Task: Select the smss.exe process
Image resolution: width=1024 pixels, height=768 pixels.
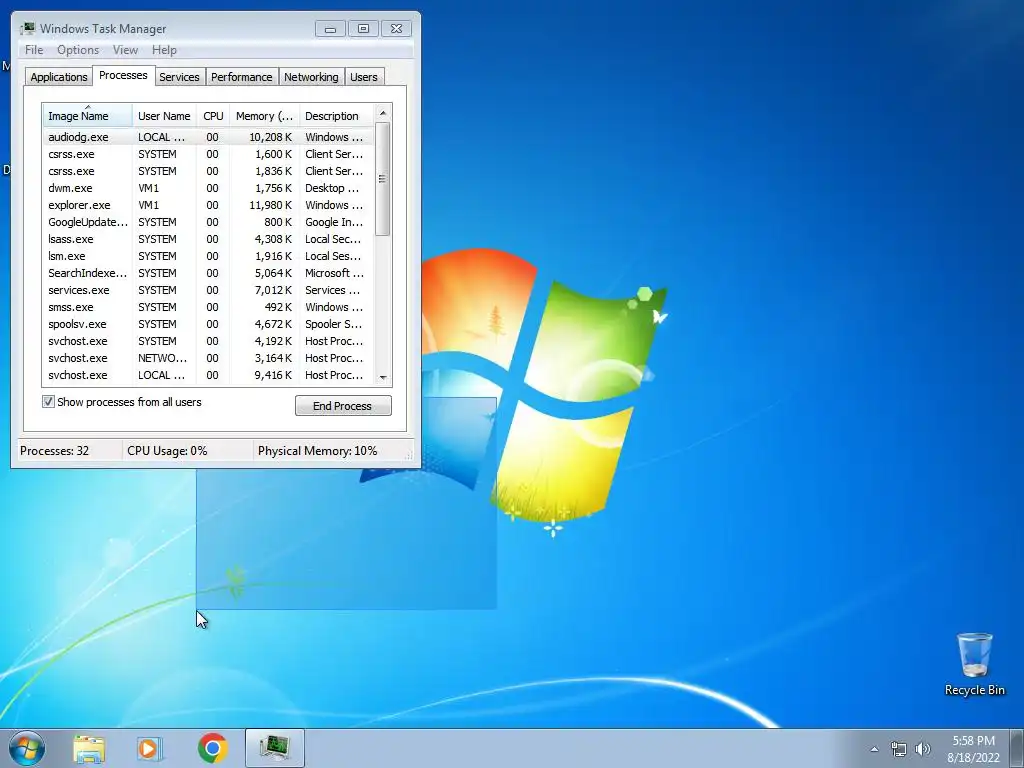Action: pyautogui.click(x=208, y=307)
